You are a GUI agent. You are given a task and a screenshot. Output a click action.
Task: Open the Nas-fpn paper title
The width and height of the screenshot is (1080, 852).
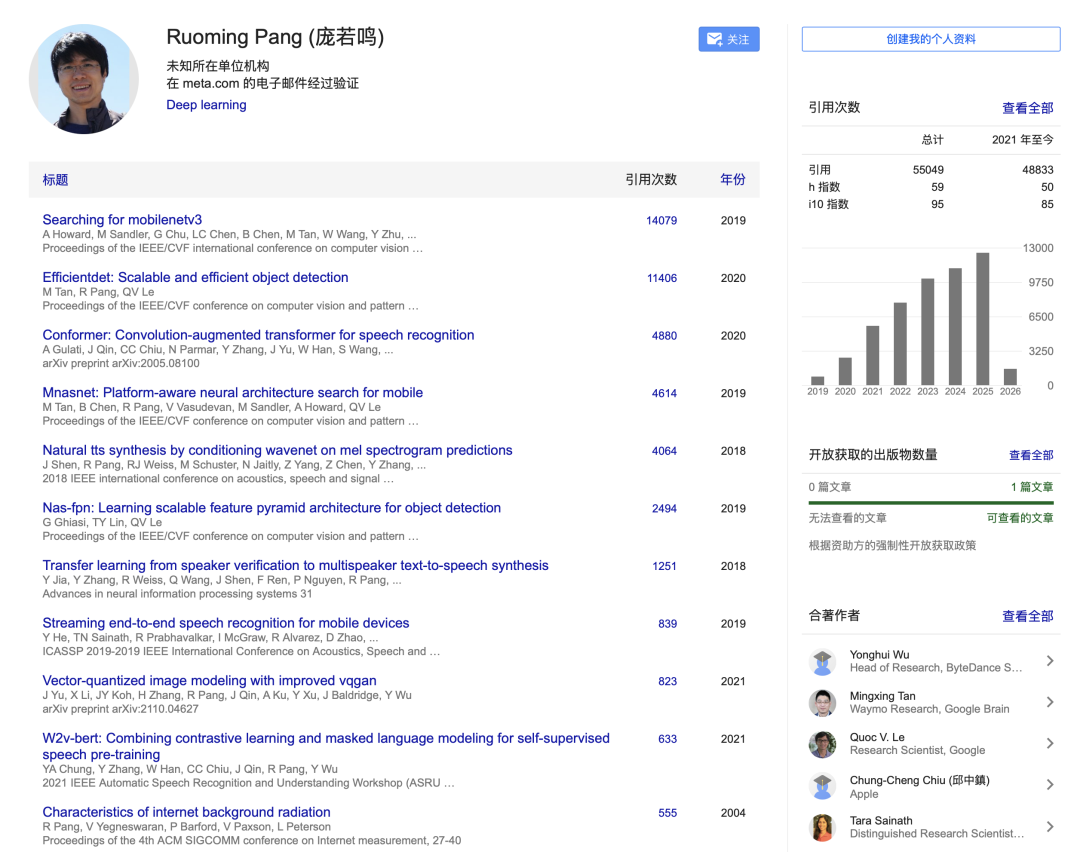click(271, 508)
